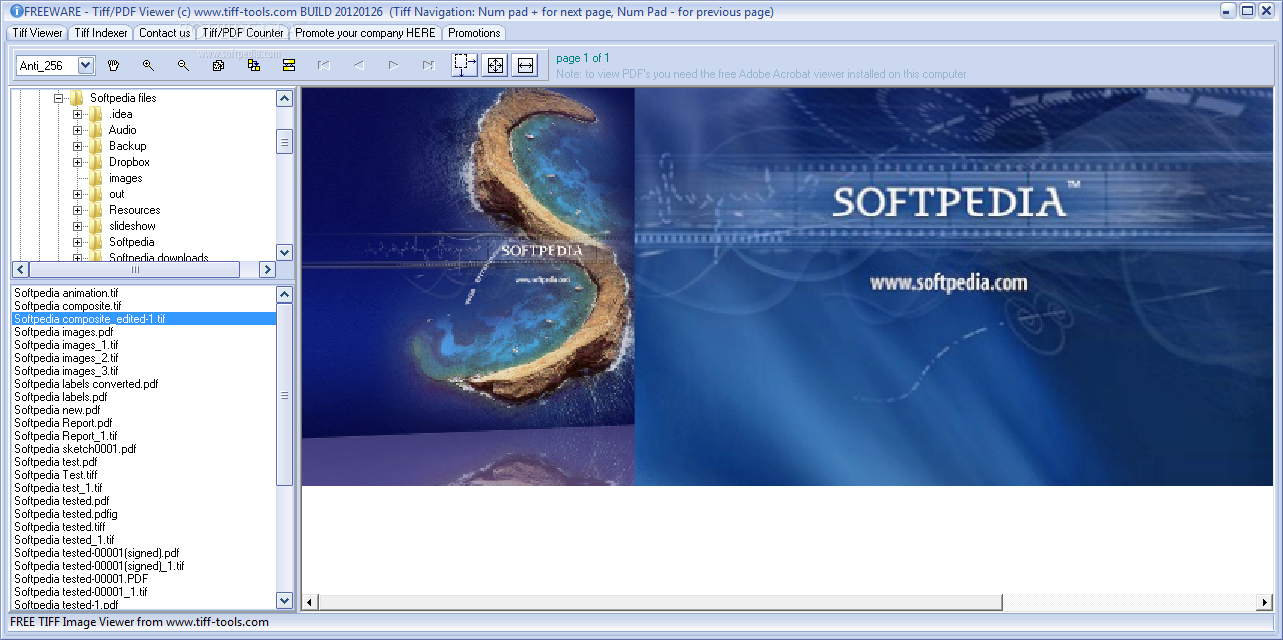Select file Softpedia images_2.tif

66,358
